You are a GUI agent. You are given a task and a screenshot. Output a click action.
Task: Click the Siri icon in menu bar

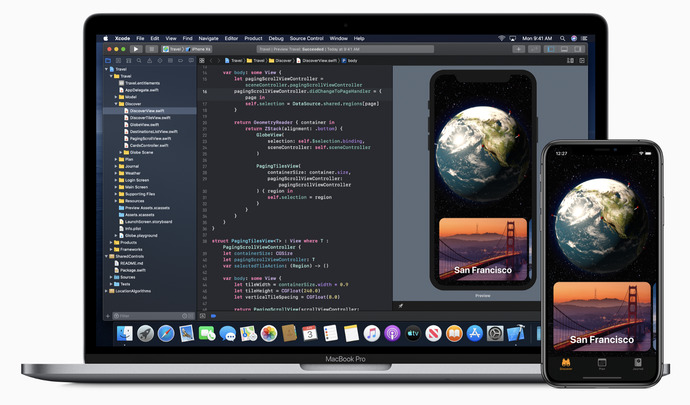click(574, 38)
